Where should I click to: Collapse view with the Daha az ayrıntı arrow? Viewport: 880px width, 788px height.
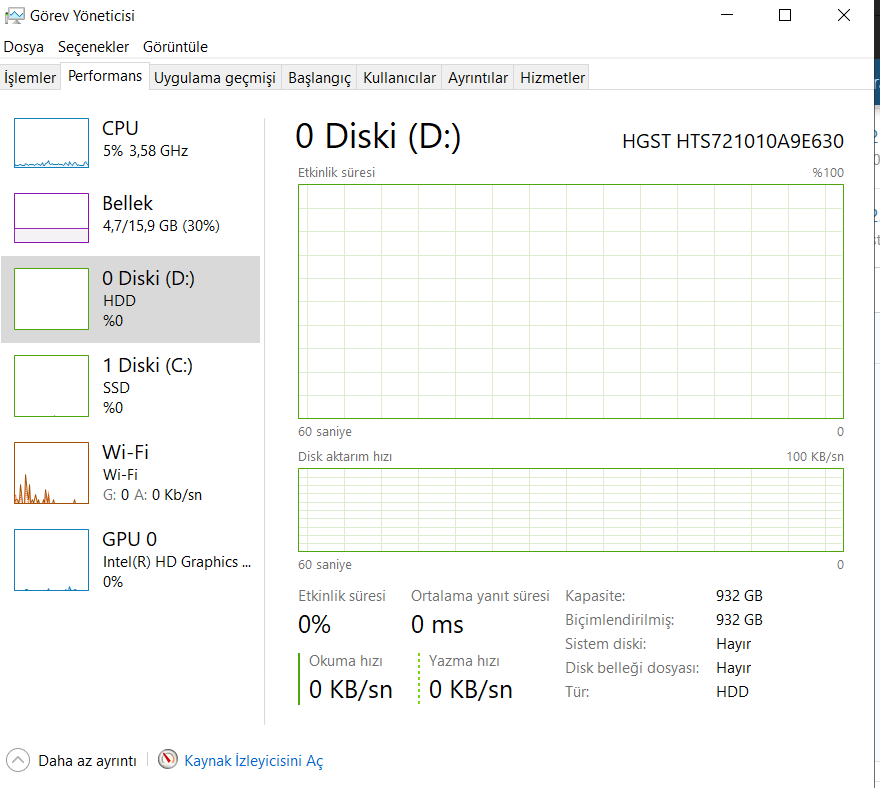click(18, 760)
